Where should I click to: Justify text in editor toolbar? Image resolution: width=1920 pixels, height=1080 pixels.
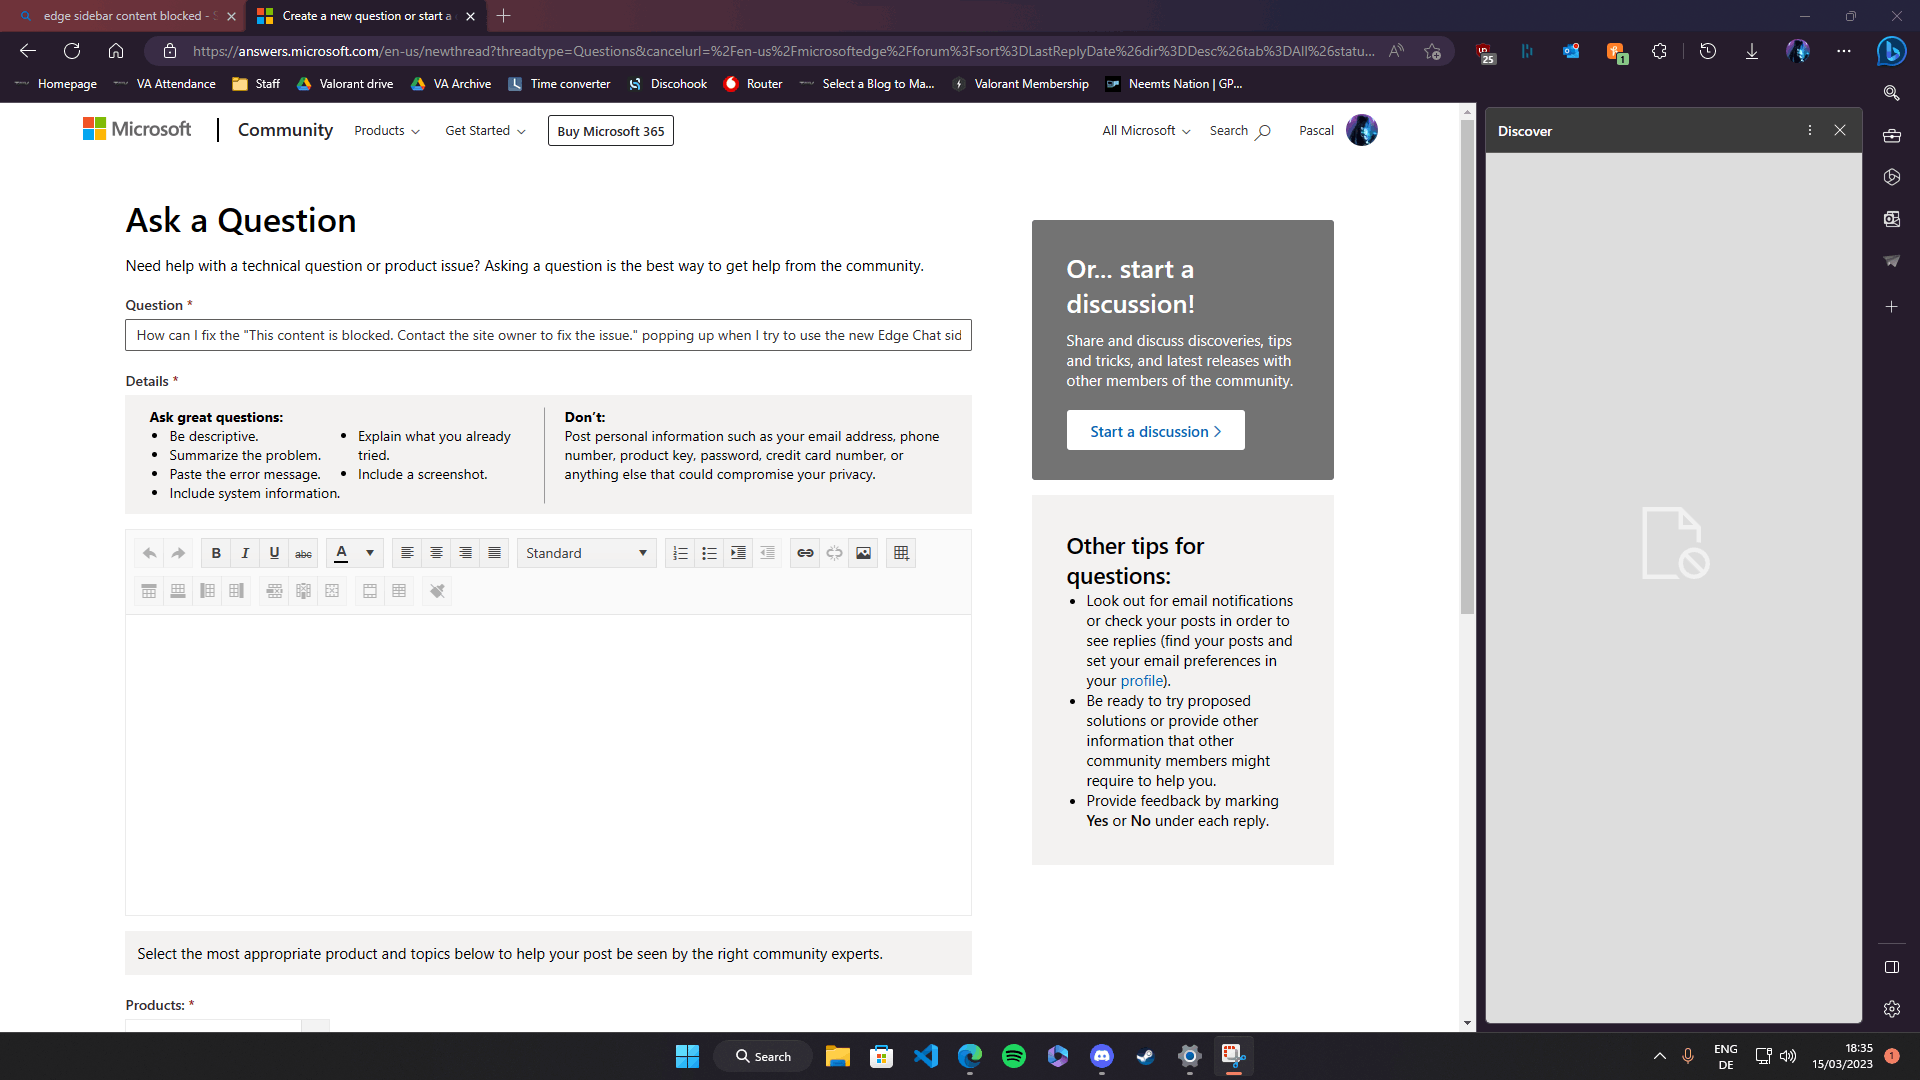[x=494, y=553]
